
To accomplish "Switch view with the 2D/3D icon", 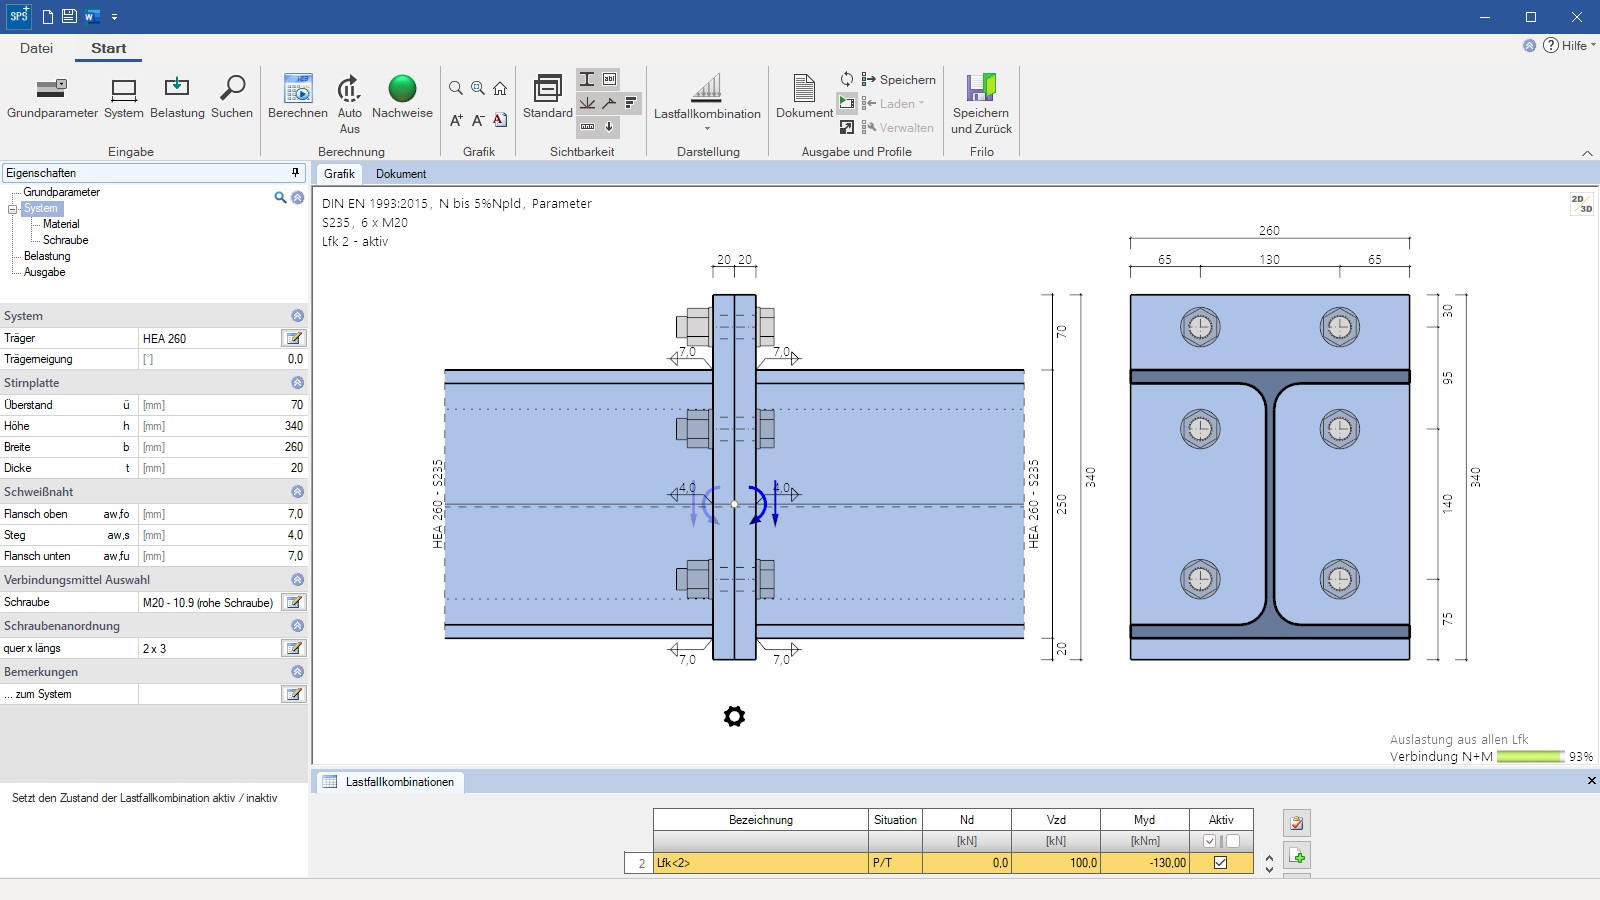I will point(1581,204).
